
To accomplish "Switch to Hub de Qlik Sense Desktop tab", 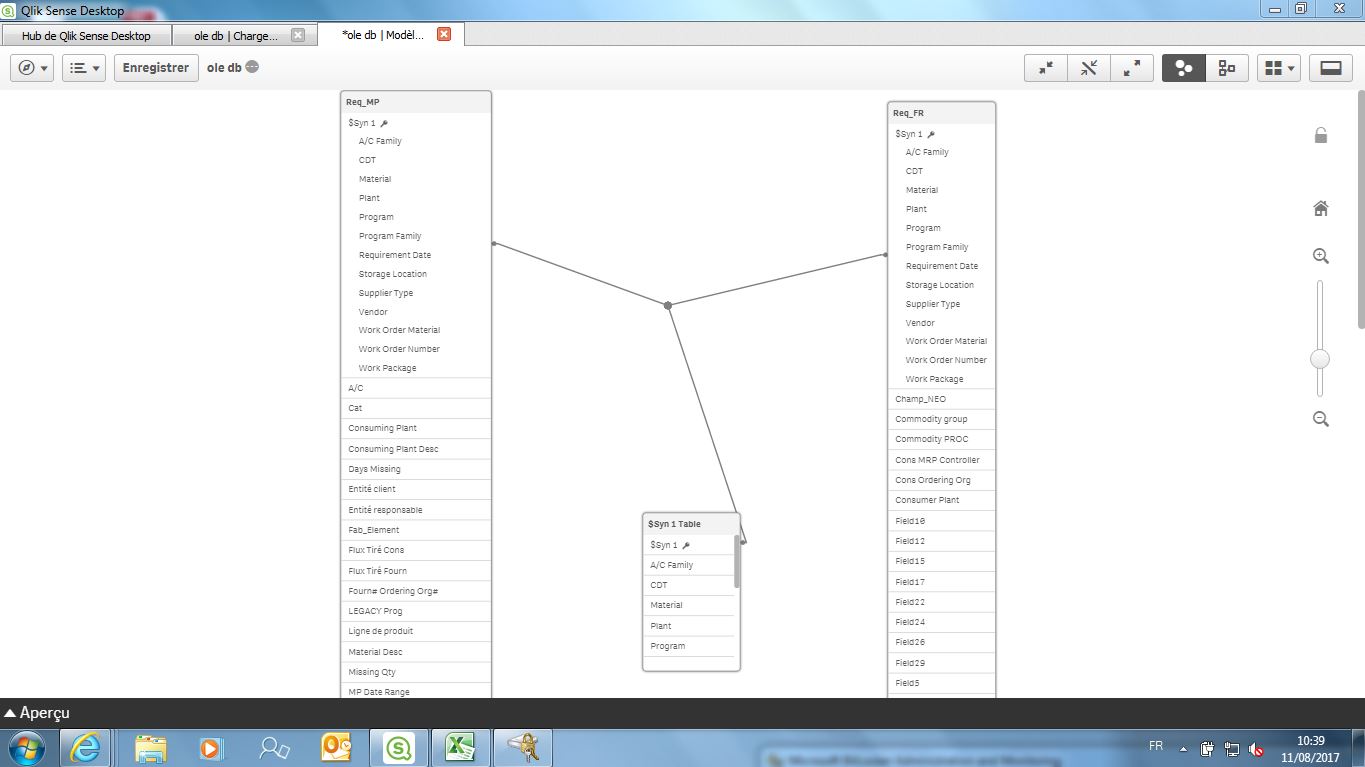I will point(86,35).
